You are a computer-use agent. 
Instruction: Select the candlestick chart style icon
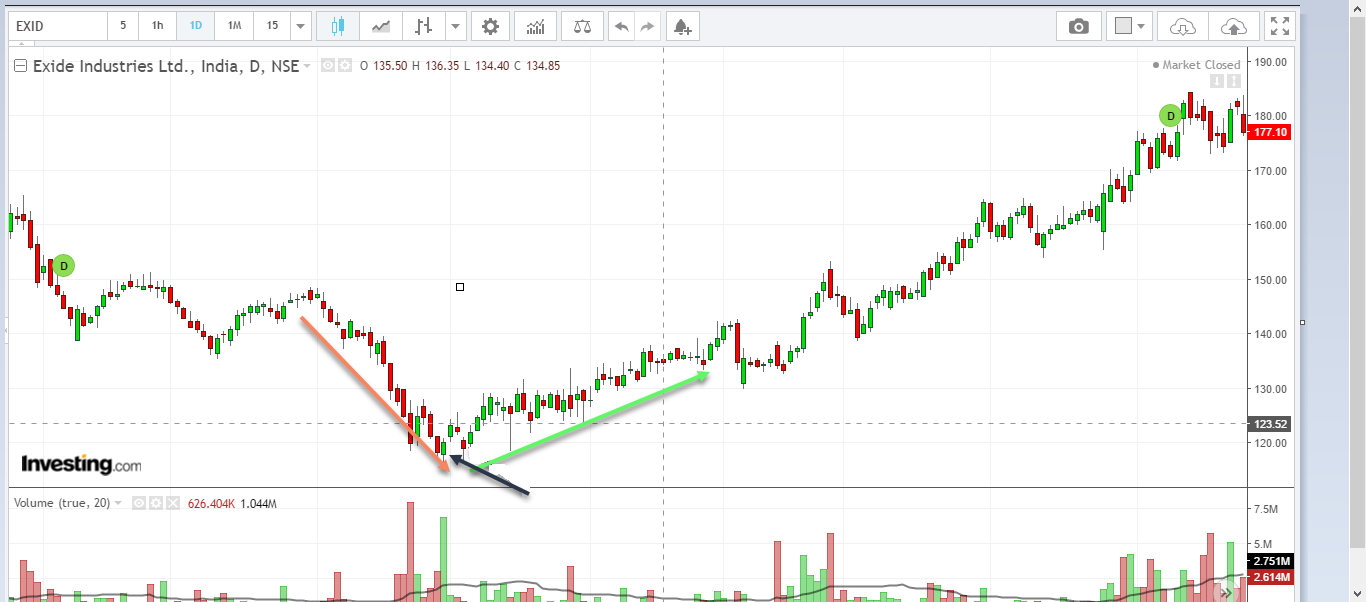[337, 25]
